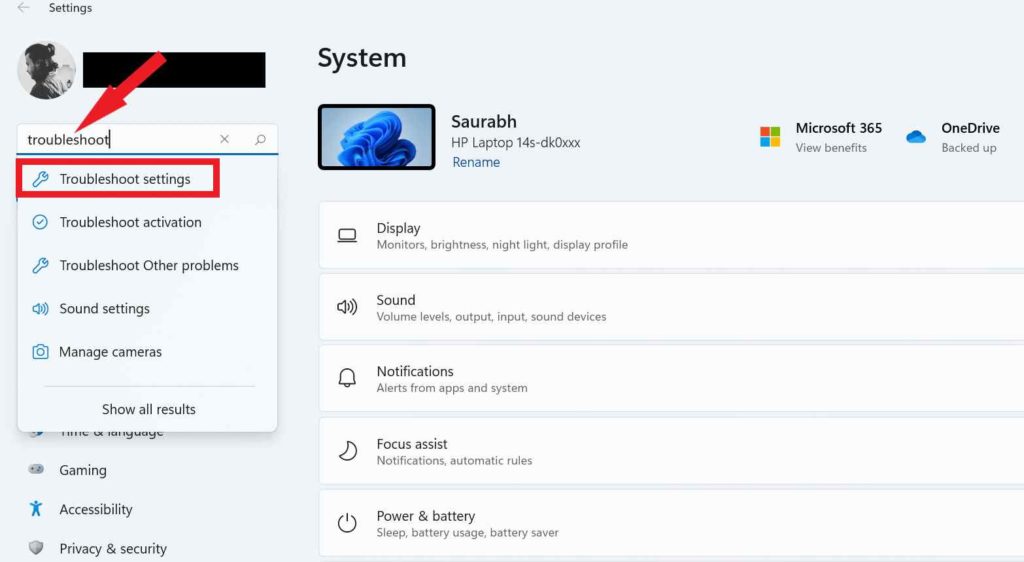The image size is (1024, 562).
Task: Click the Sound speaker icon in System list
Action: [347, 307]
